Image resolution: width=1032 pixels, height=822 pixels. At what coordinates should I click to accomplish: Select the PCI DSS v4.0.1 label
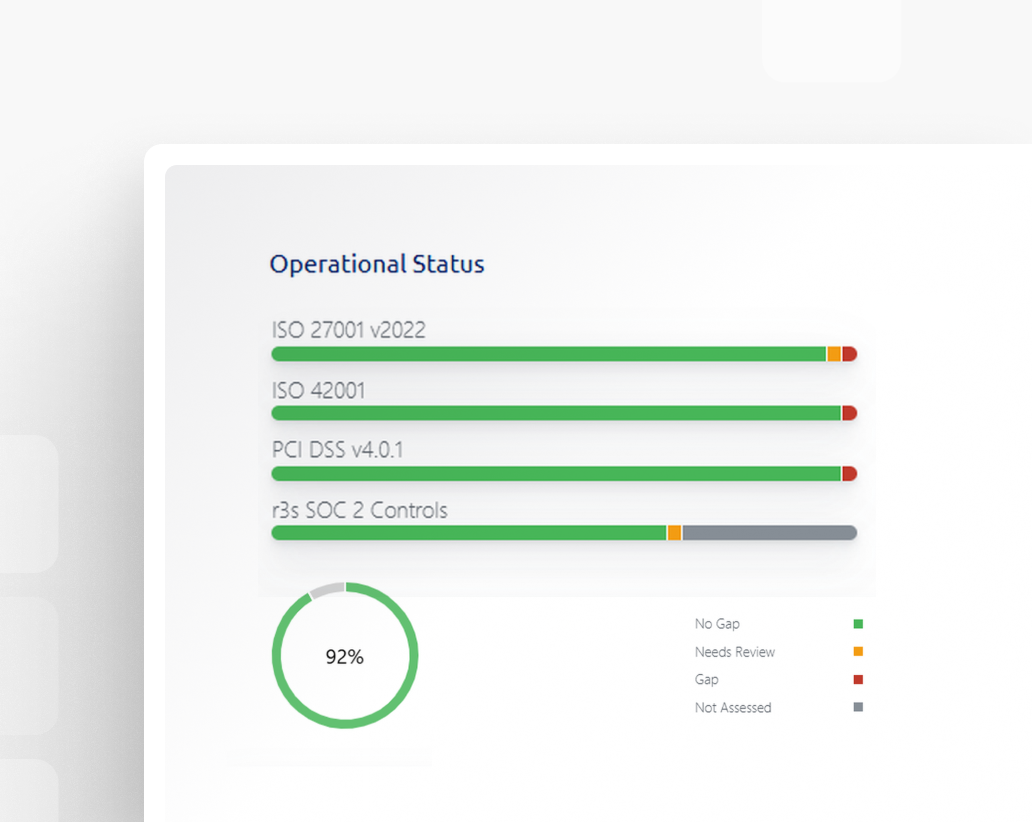(x=338, y=450)
